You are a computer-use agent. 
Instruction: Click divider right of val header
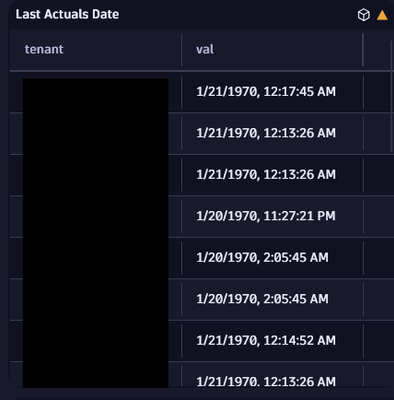tap(363, 50)
